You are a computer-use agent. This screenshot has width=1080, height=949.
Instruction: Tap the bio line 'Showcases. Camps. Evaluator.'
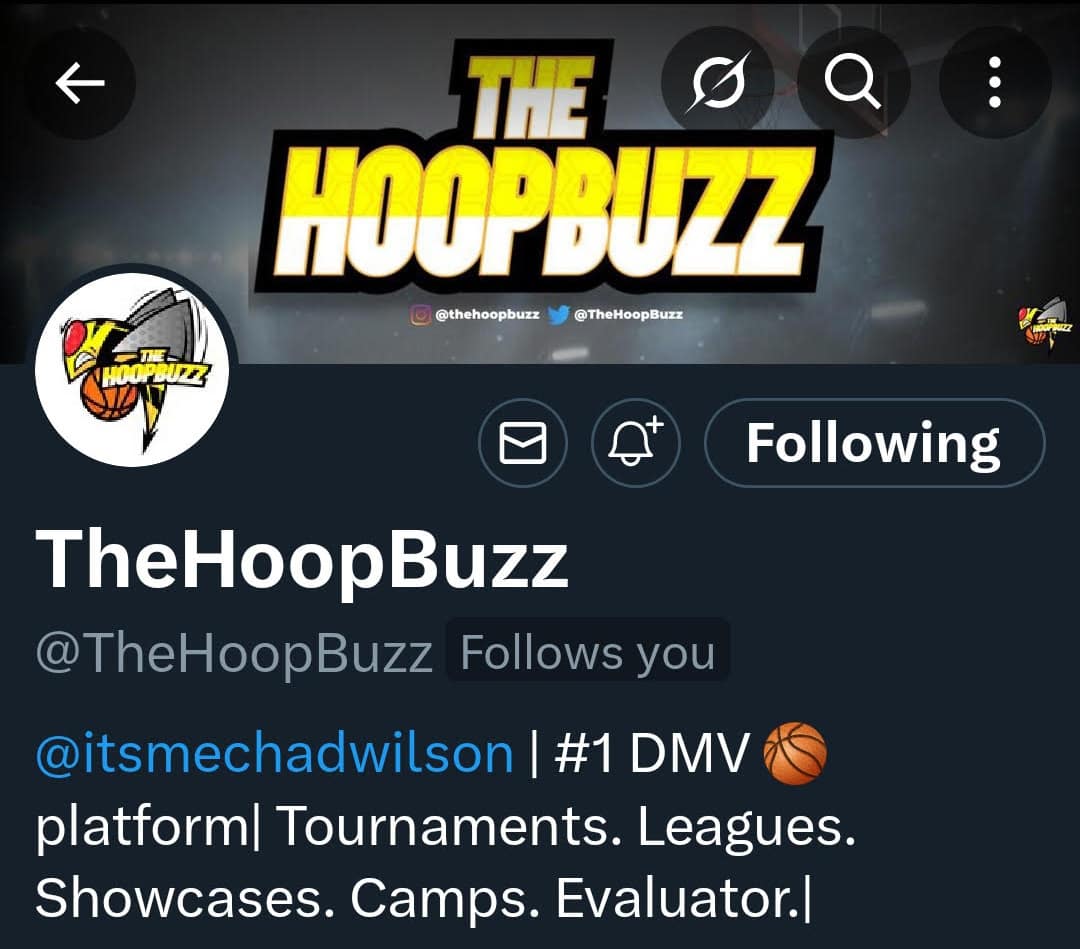coord(423,898)
